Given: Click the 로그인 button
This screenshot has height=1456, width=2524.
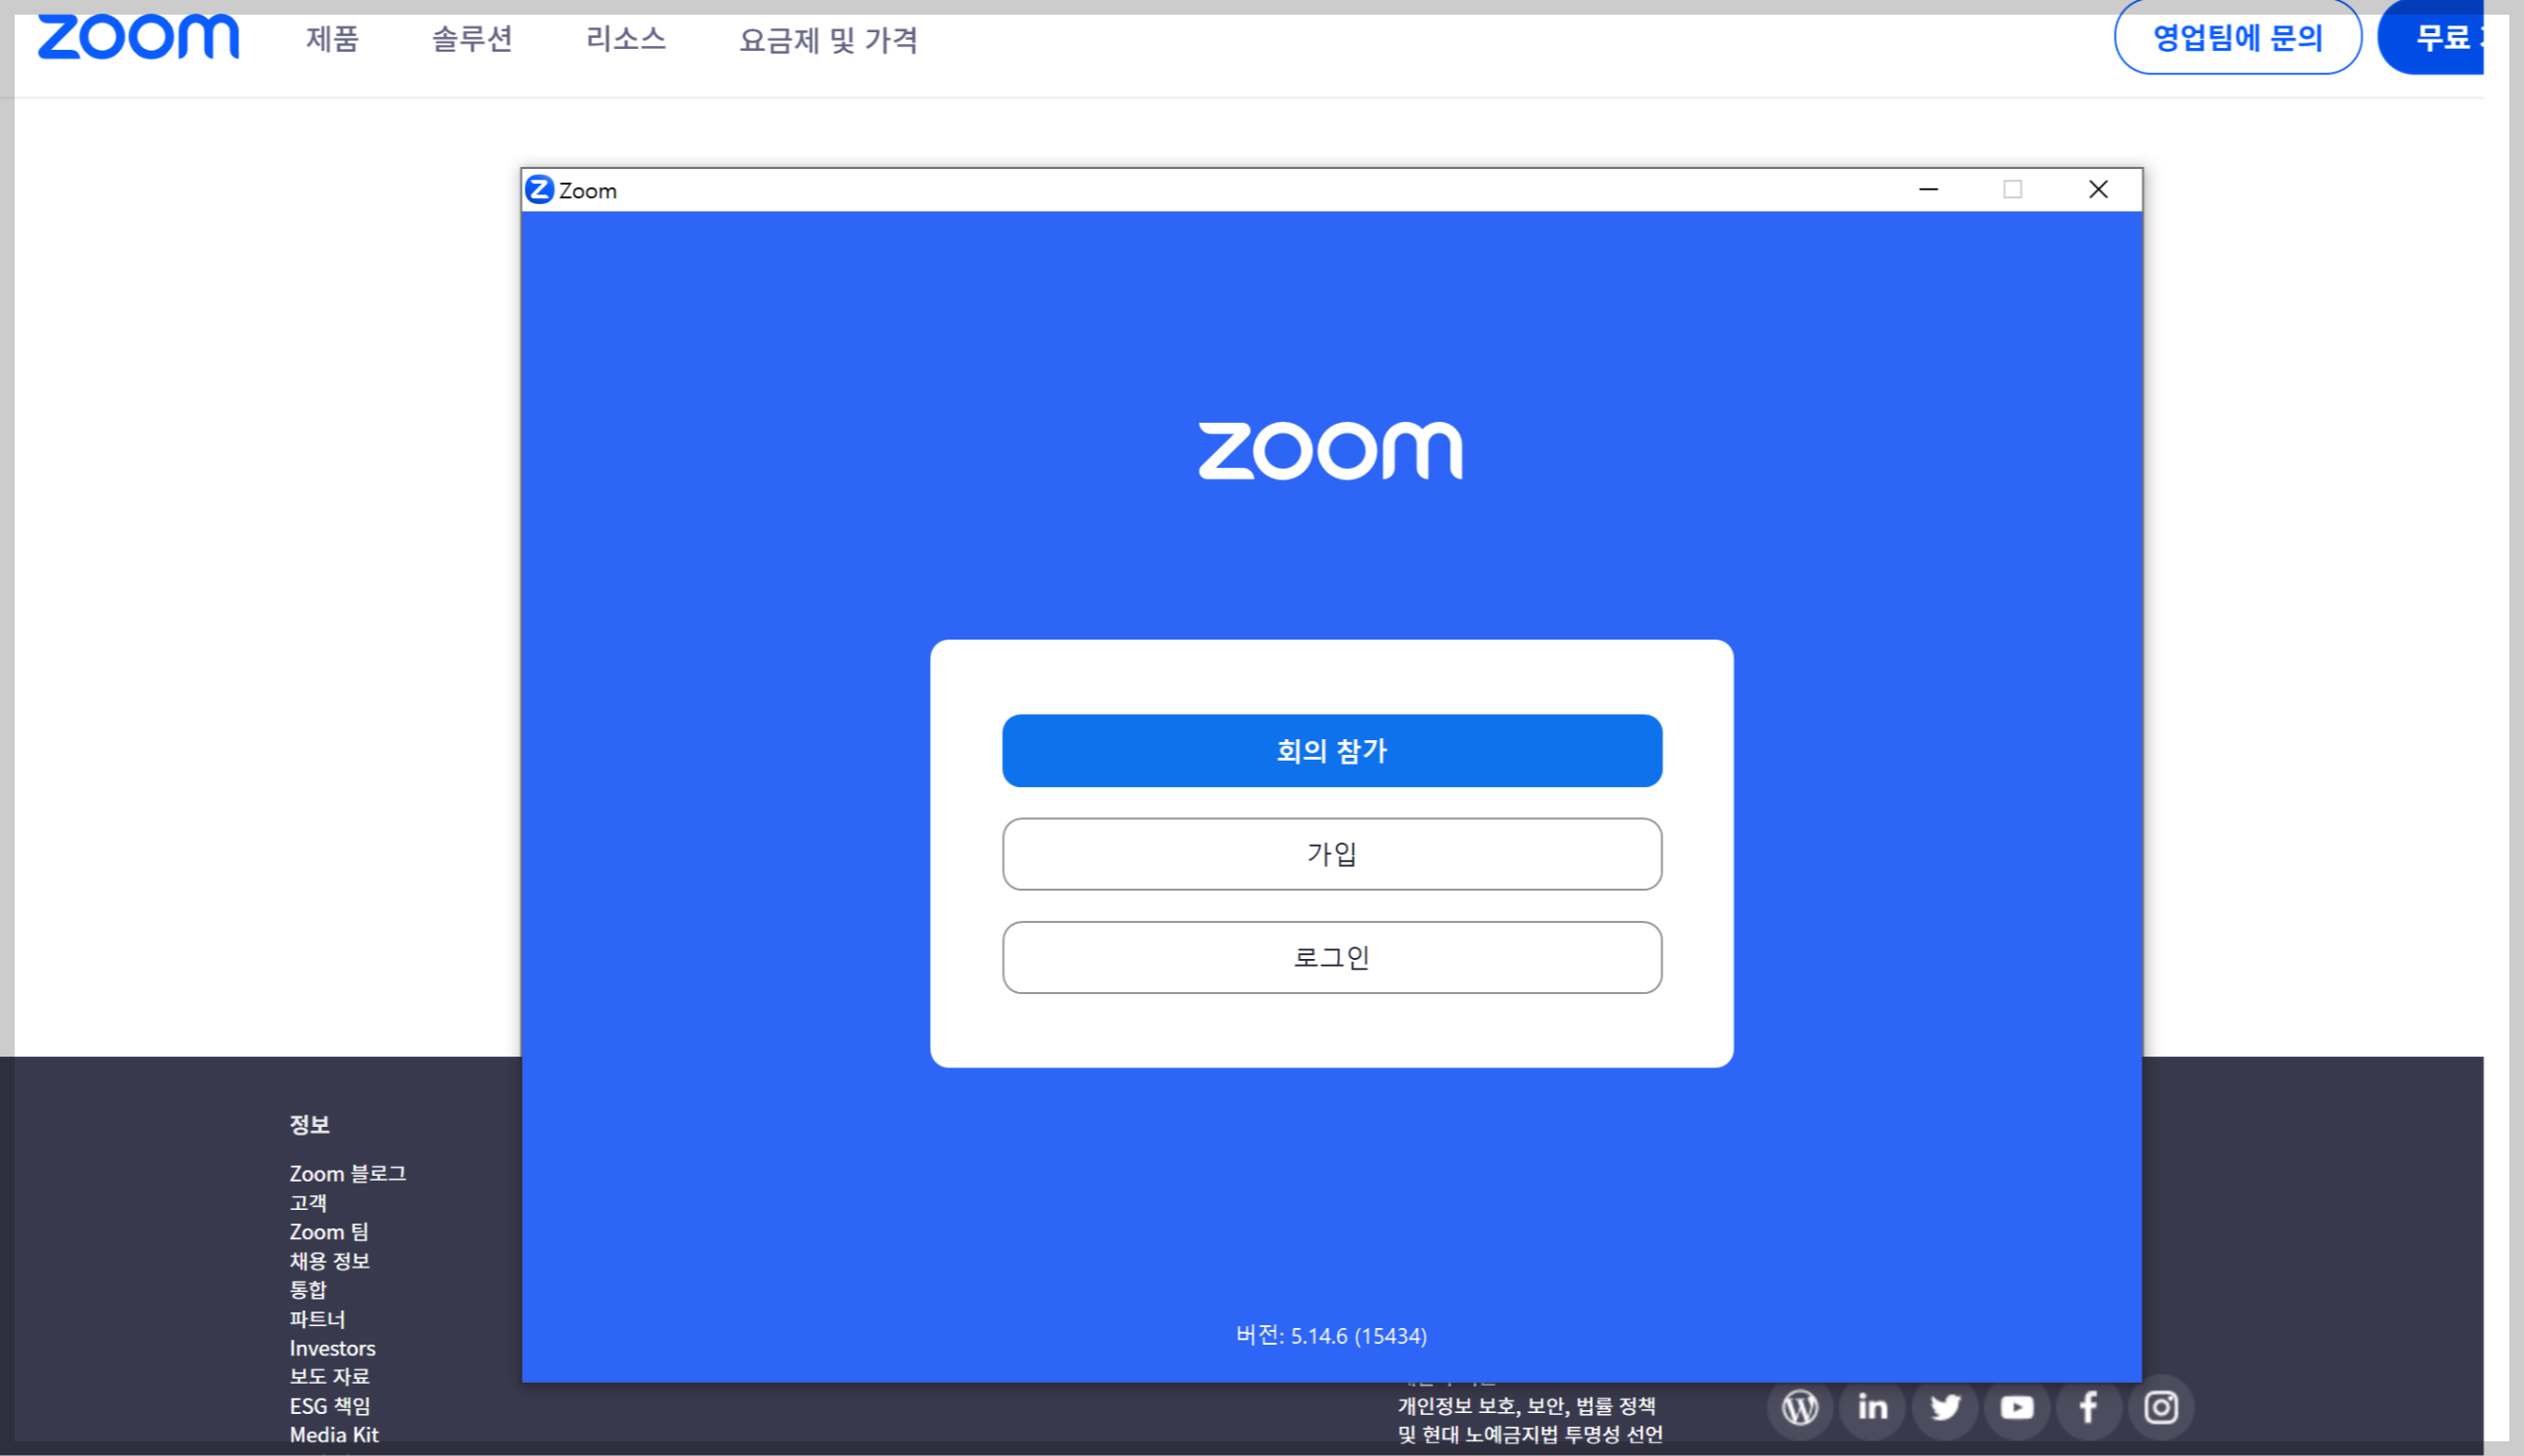Looking at the screenshot, I should click(x=1332, y=957).
